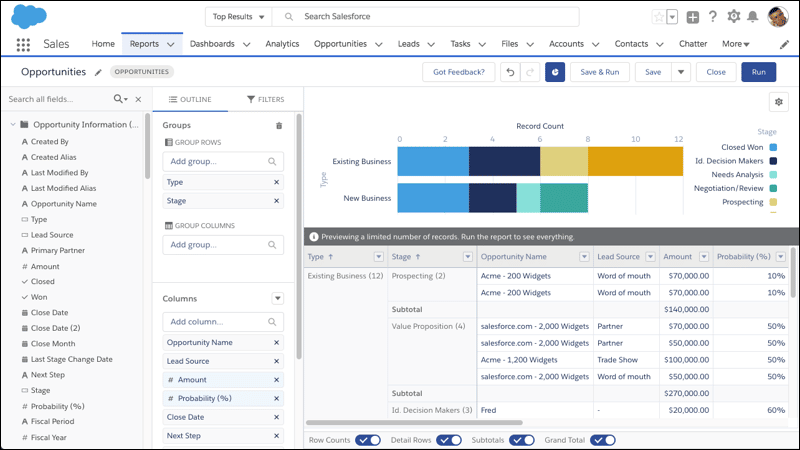Edit report name with pencil icon

pyautogui.click(x=98, y=72)
